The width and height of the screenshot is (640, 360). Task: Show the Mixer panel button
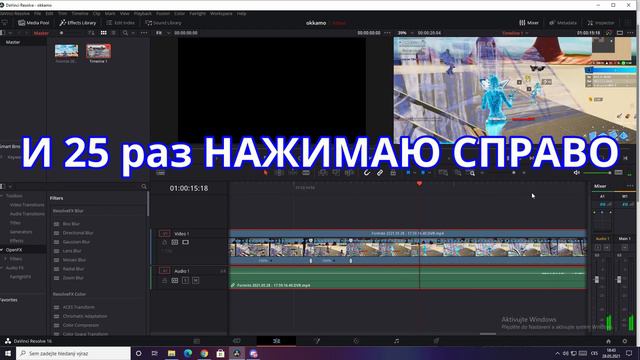pyautogui.click(x=529, y=23)
